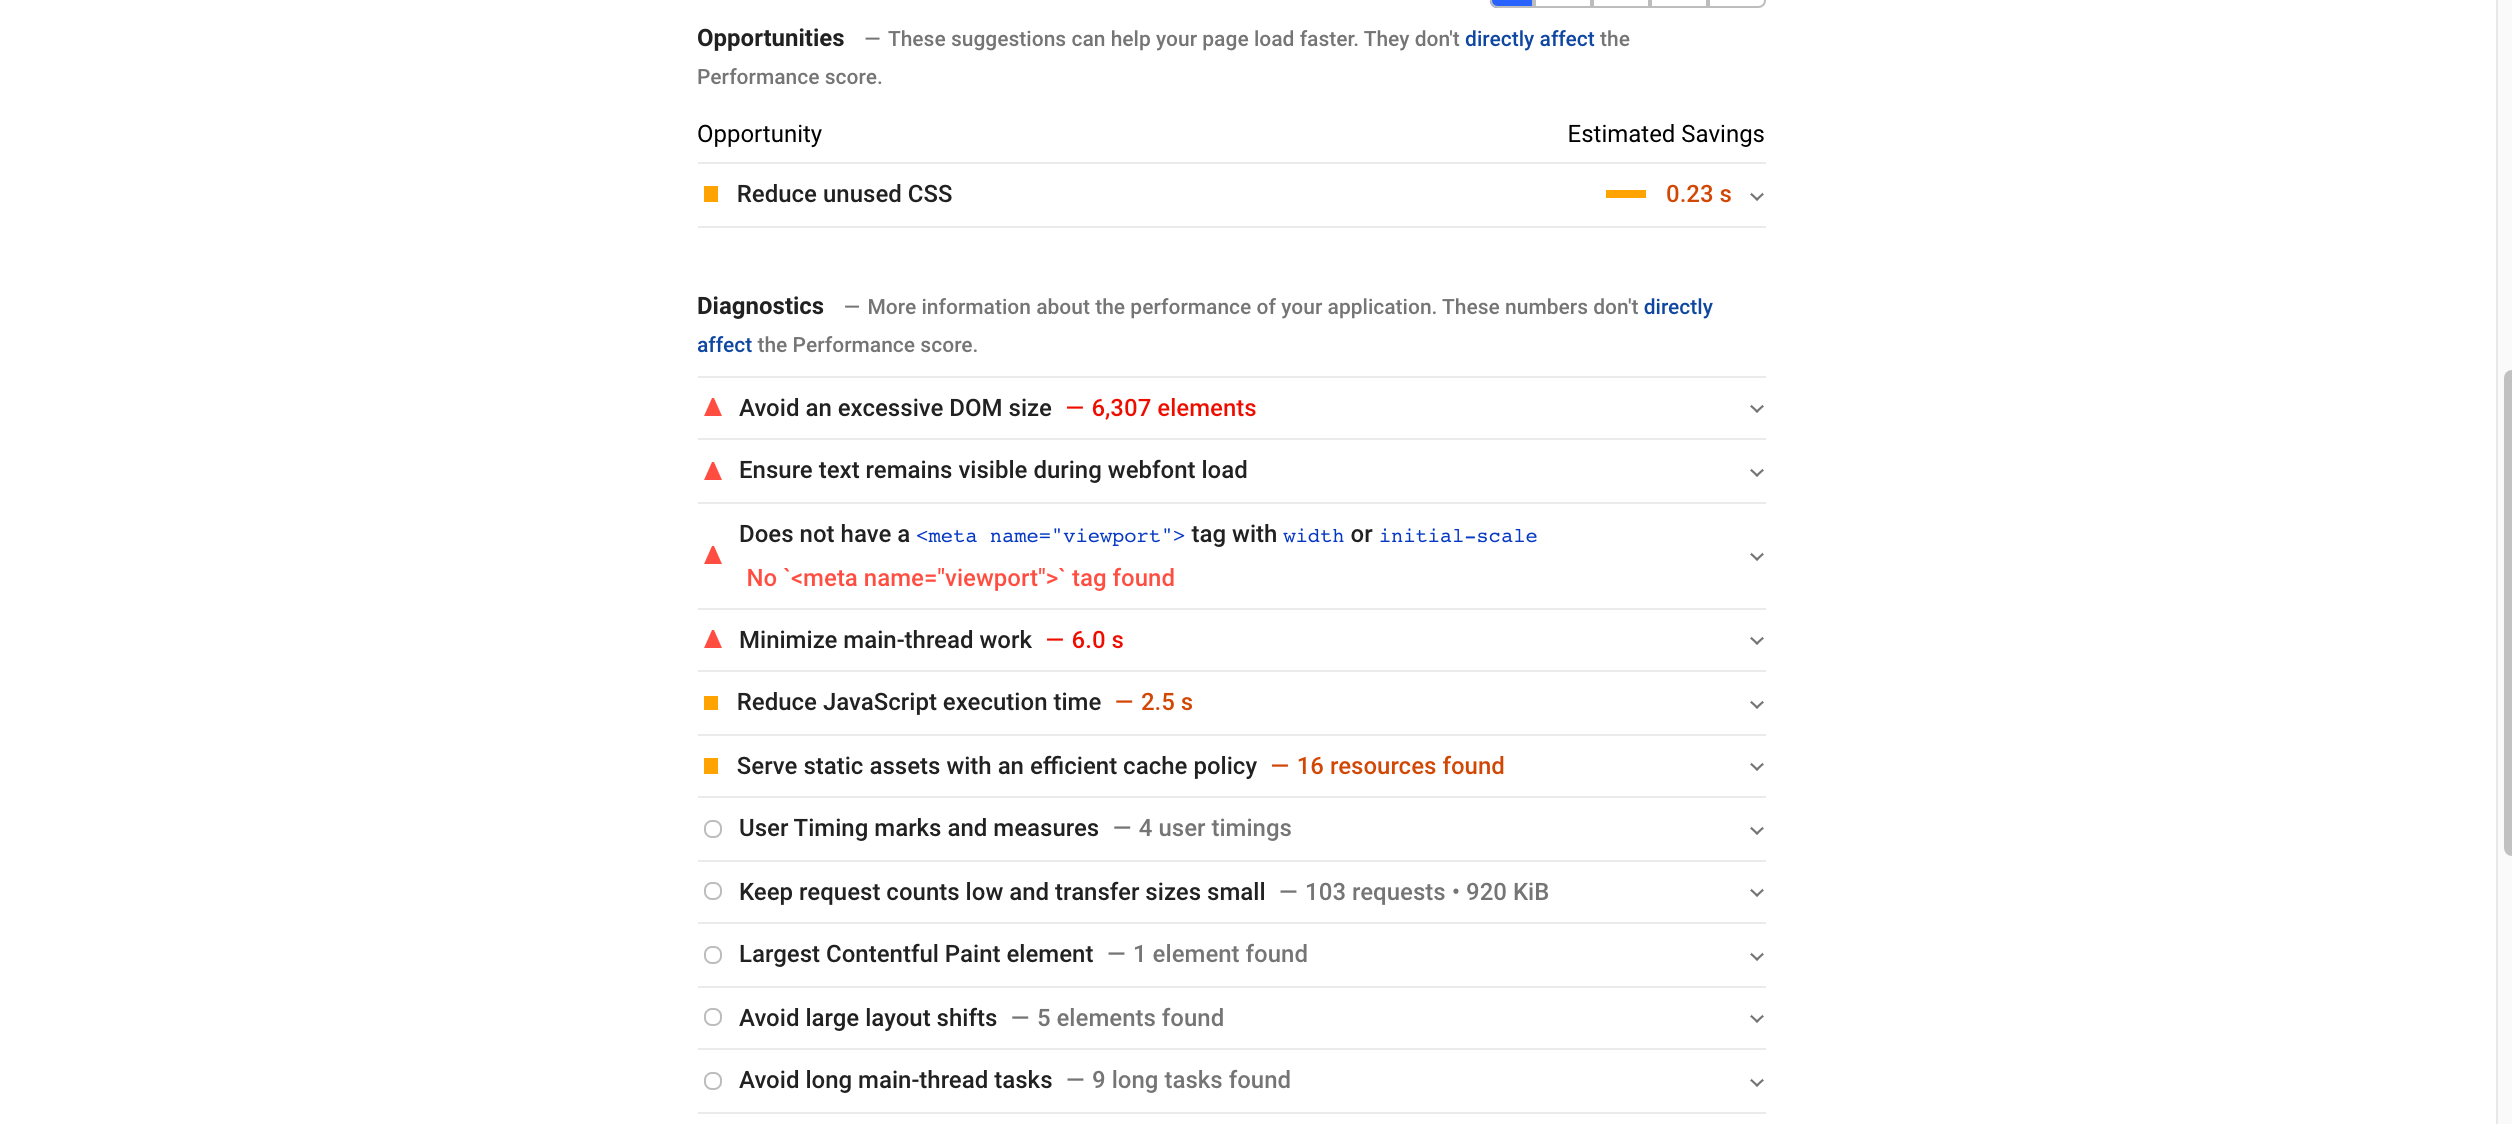Screen dimensions: 2512x1124
Task: Click orange square beside Reduce unused CSS
Action: pyautogui.click(x=711, y=194)
